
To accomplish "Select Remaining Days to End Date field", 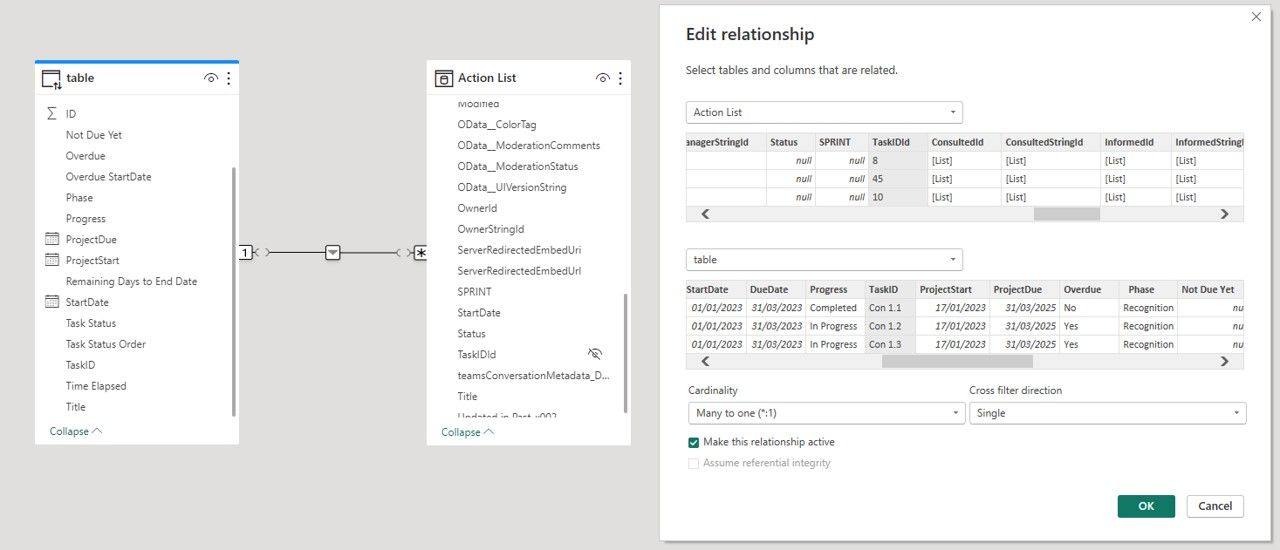I will 132,281.
